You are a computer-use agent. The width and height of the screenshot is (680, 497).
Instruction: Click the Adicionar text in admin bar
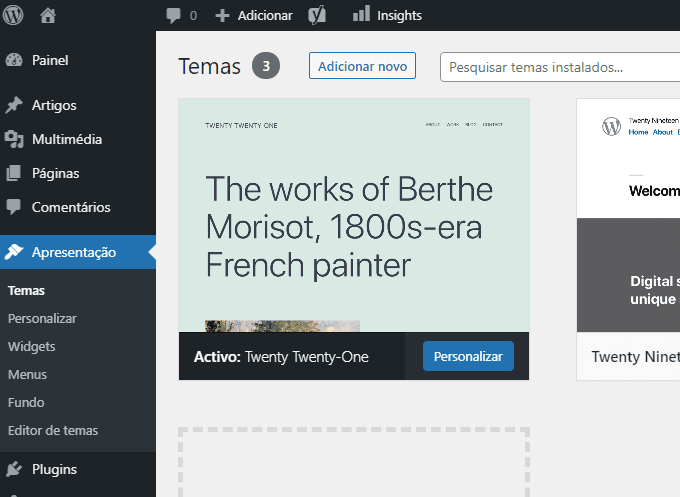(265, 16)
